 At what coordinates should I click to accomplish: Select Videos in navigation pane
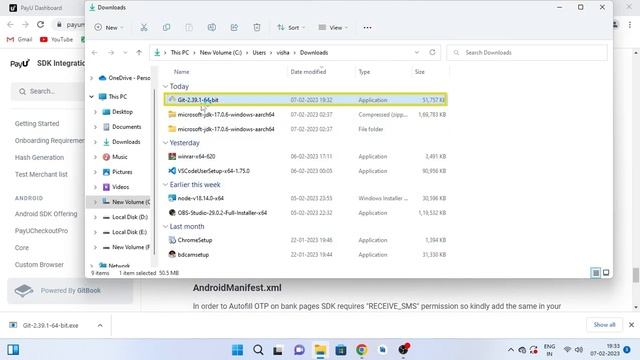120,187
